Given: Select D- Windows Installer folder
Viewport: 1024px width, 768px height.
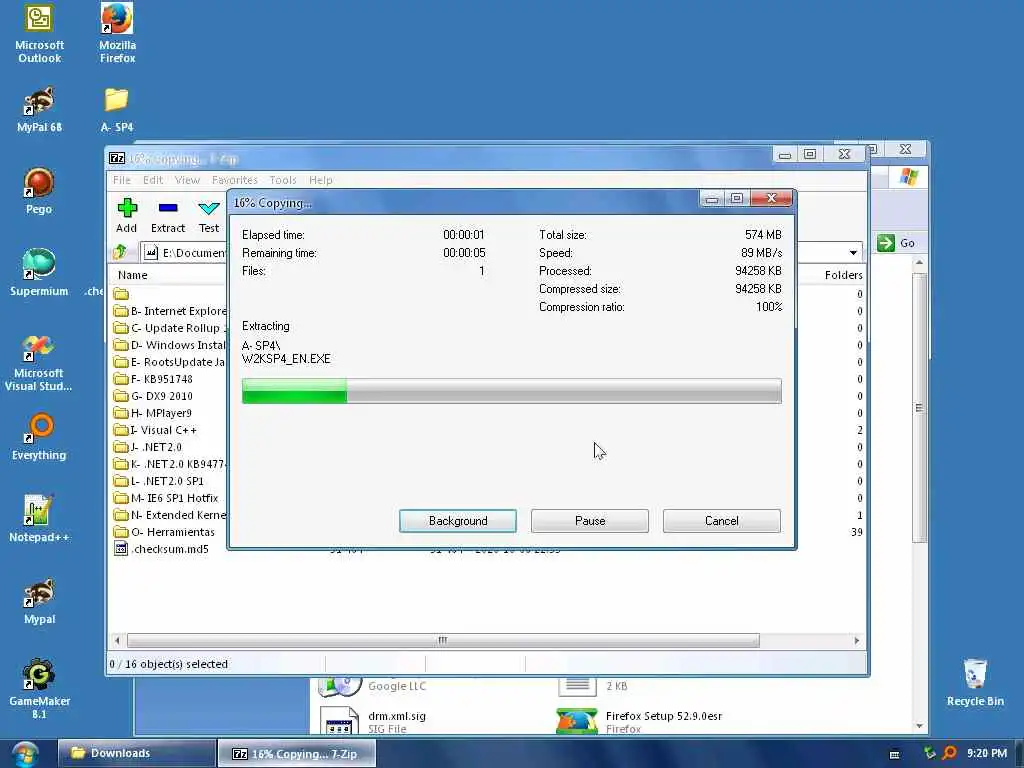Looking at the screenshot, I should (170, 345).
